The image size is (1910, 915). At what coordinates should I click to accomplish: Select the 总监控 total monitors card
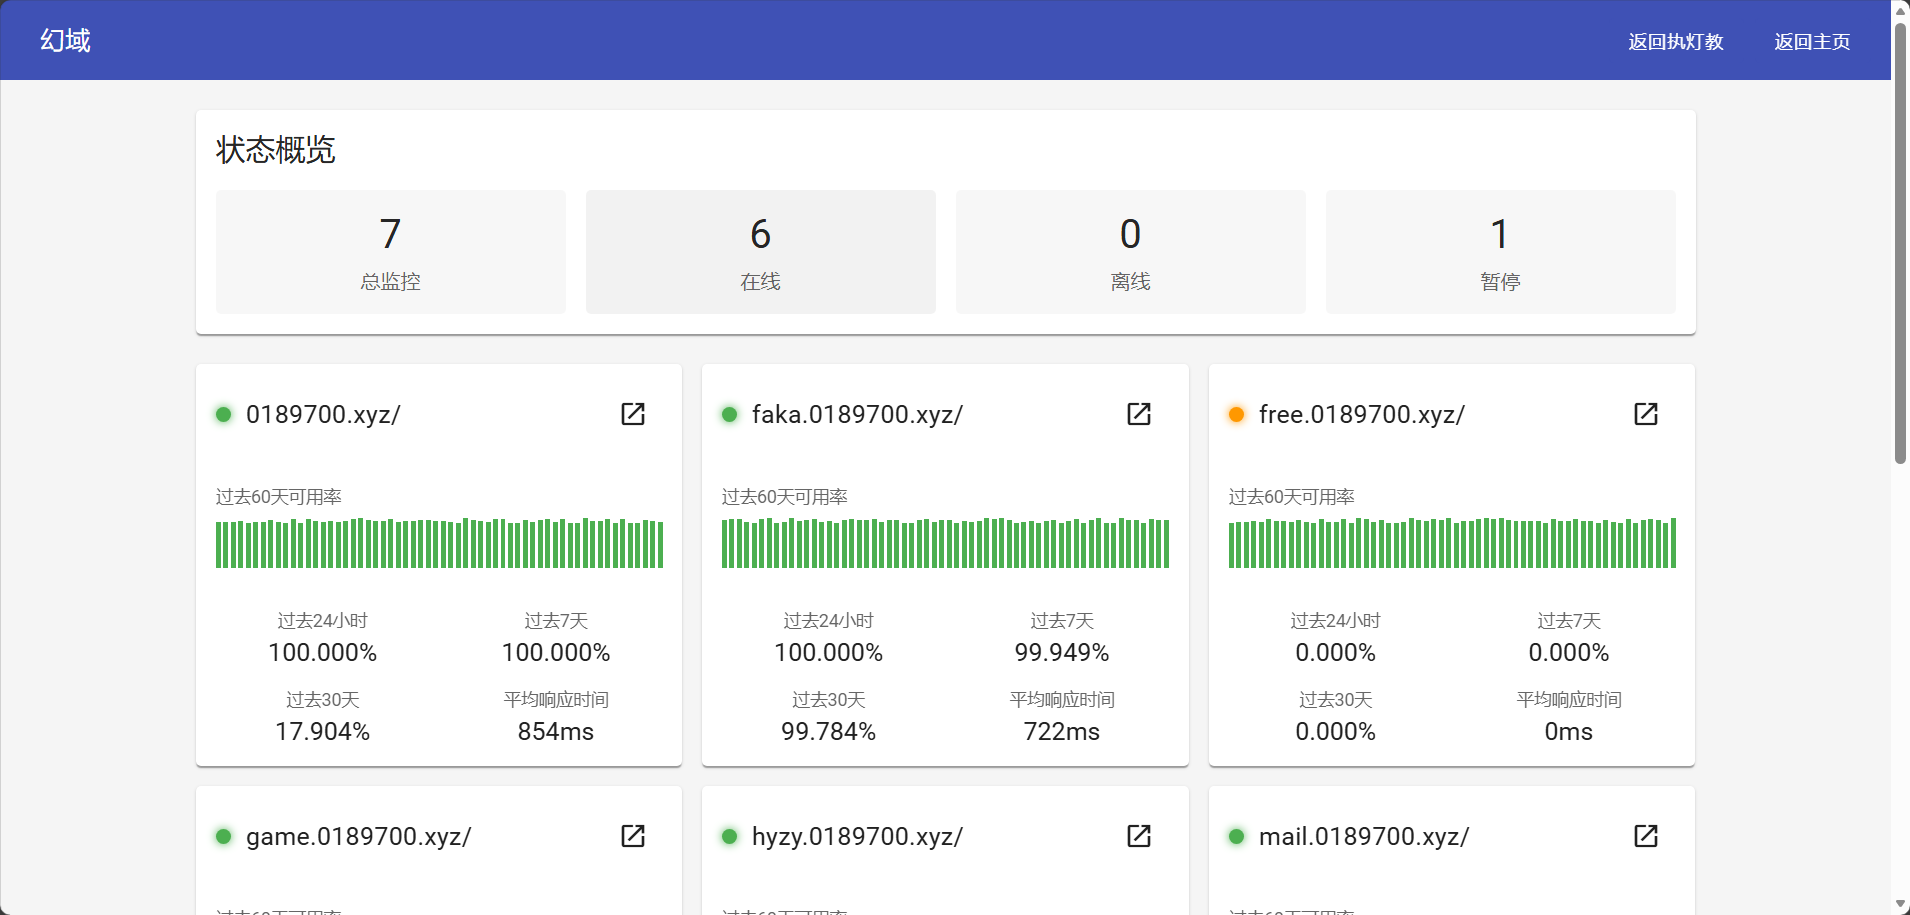[x=391, y=252]
